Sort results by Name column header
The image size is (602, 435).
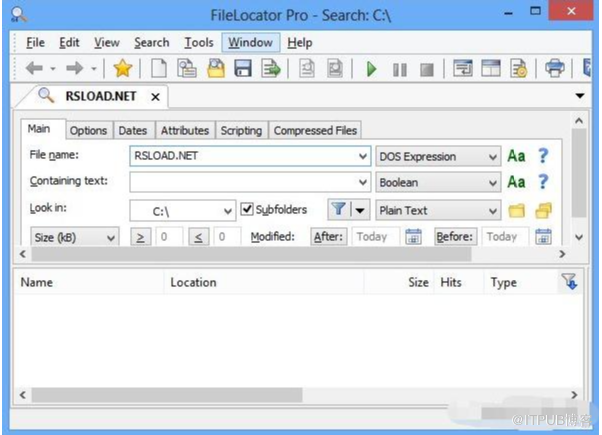tap(89, 282)
